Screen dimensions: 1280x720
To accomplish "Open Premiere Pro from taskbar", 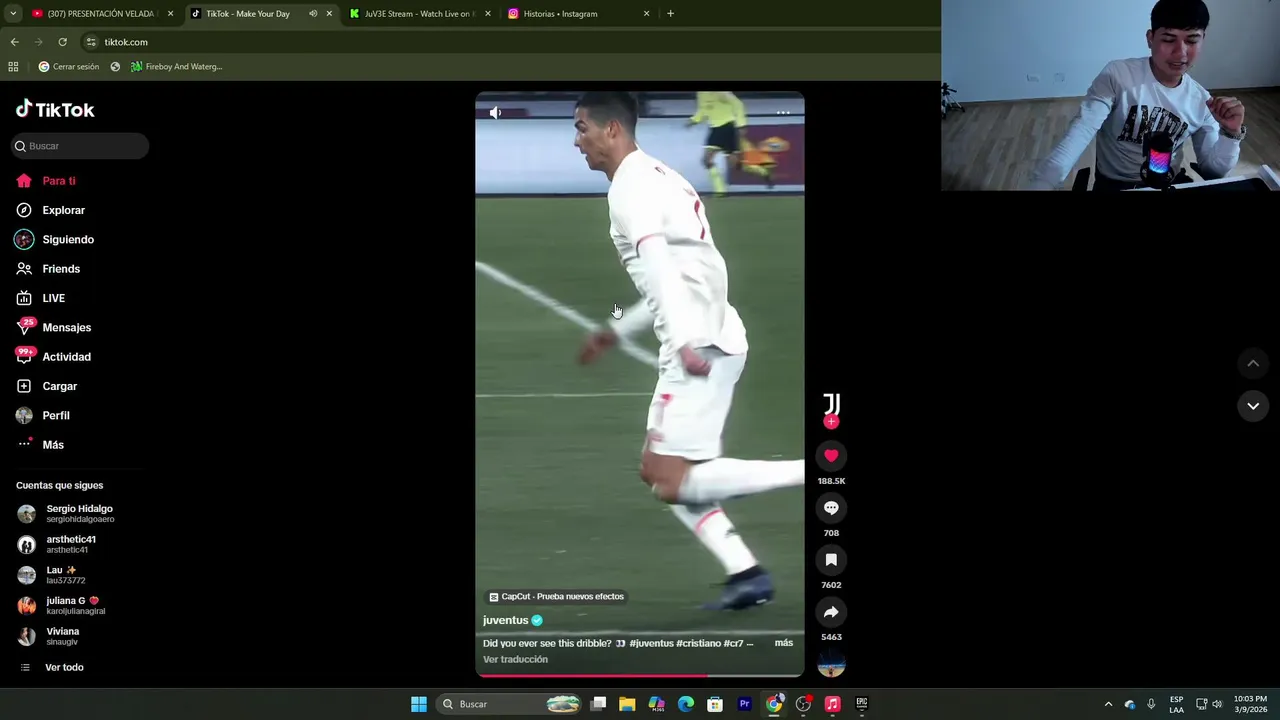I will click(744, 704).
